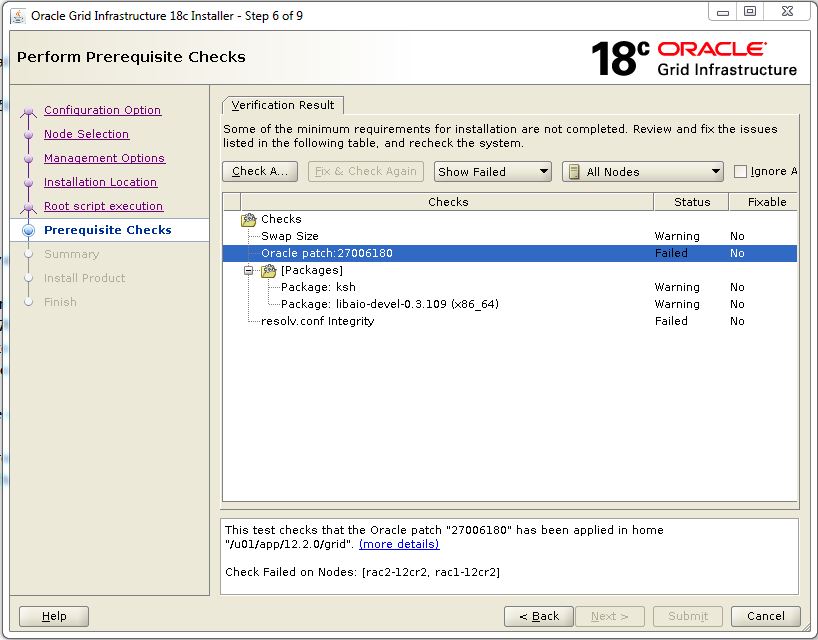Select the Swap Size check row
Viewport: 818px width, 640px height.
pyautogui.click(x=510, y=236)
